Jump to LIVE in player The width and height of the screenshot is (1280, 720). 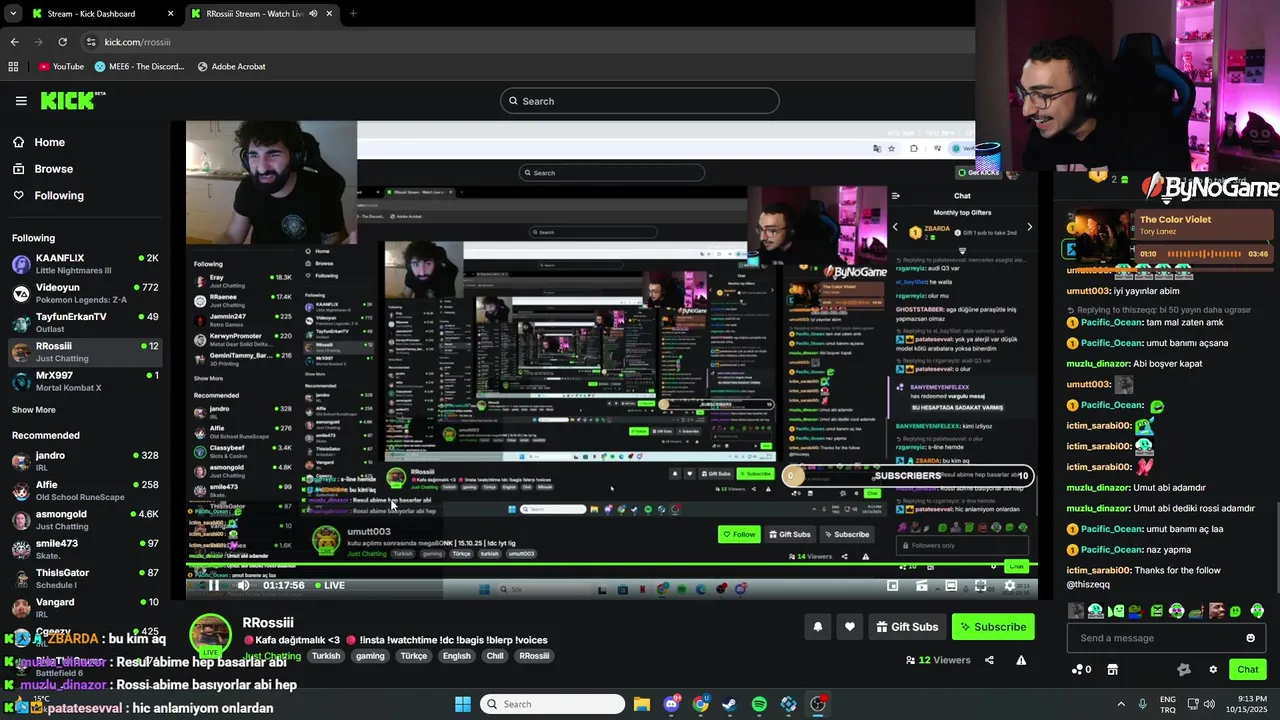[330, 586]
